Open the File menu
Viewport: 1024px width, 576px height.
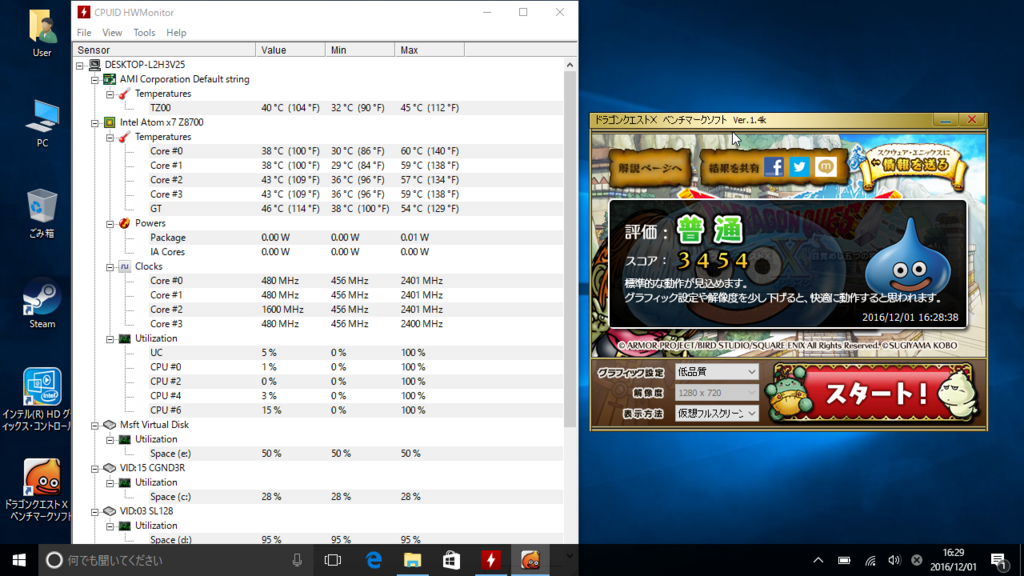tap(84, 33)
